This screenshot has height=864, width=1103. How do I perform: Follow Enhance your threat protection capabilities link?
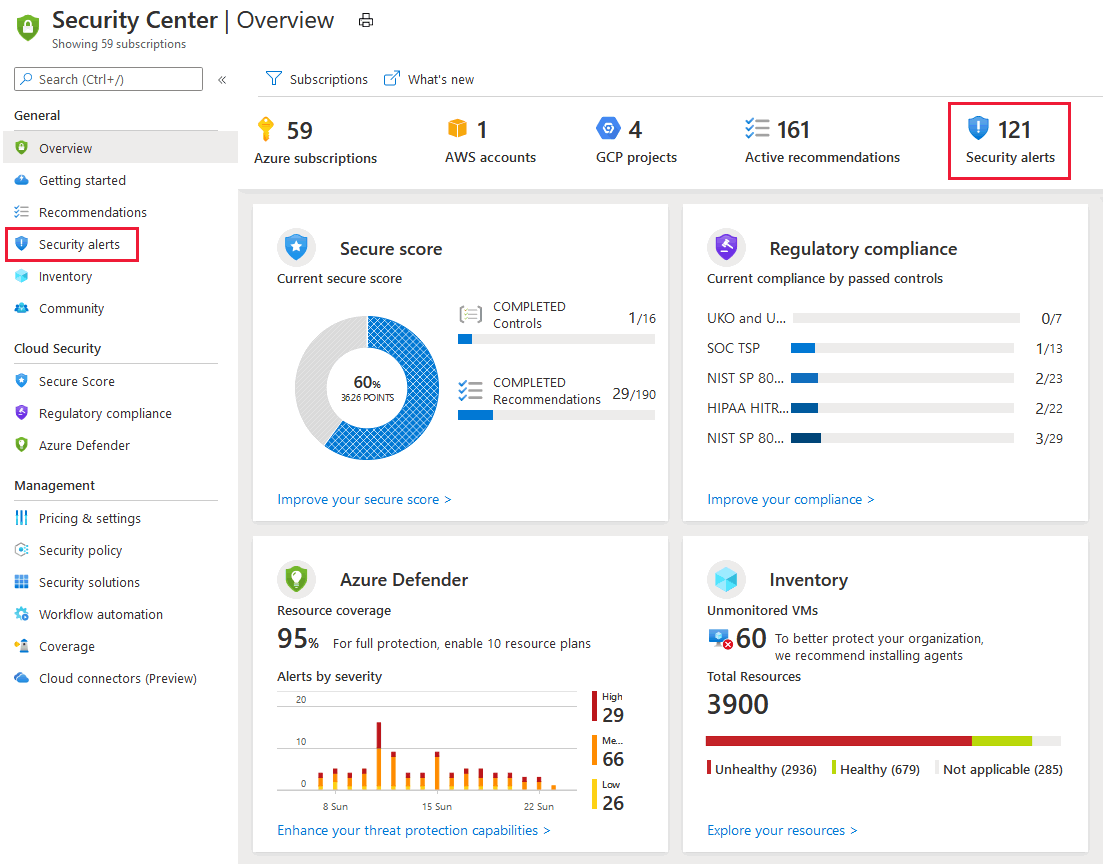[414, 830]
